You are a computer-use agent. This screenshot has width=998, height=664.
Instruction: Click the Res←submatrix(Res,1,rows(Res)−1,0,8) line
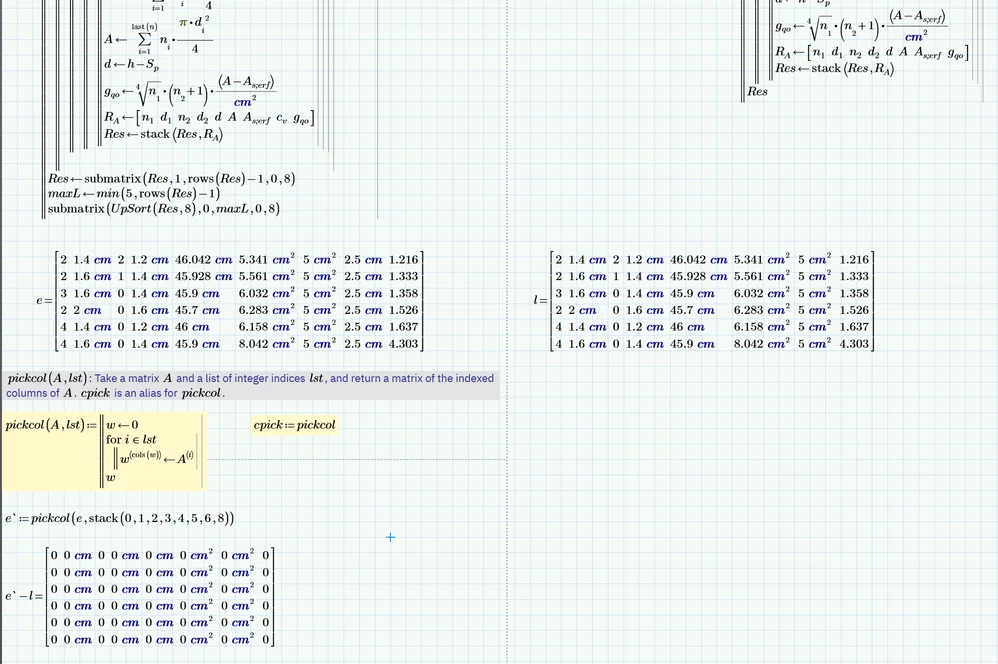click(x=171, y=179)
